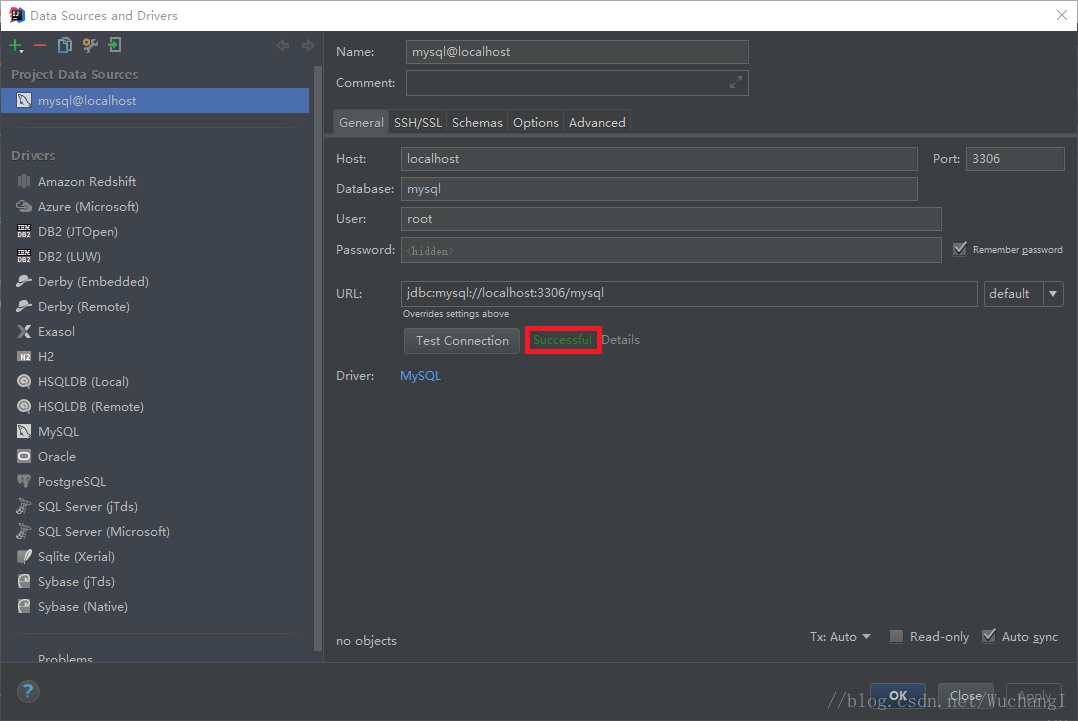Select the Exasol driver
Image resolution: width=1078 pixels, height=721 pixels.
coord(56,331)
